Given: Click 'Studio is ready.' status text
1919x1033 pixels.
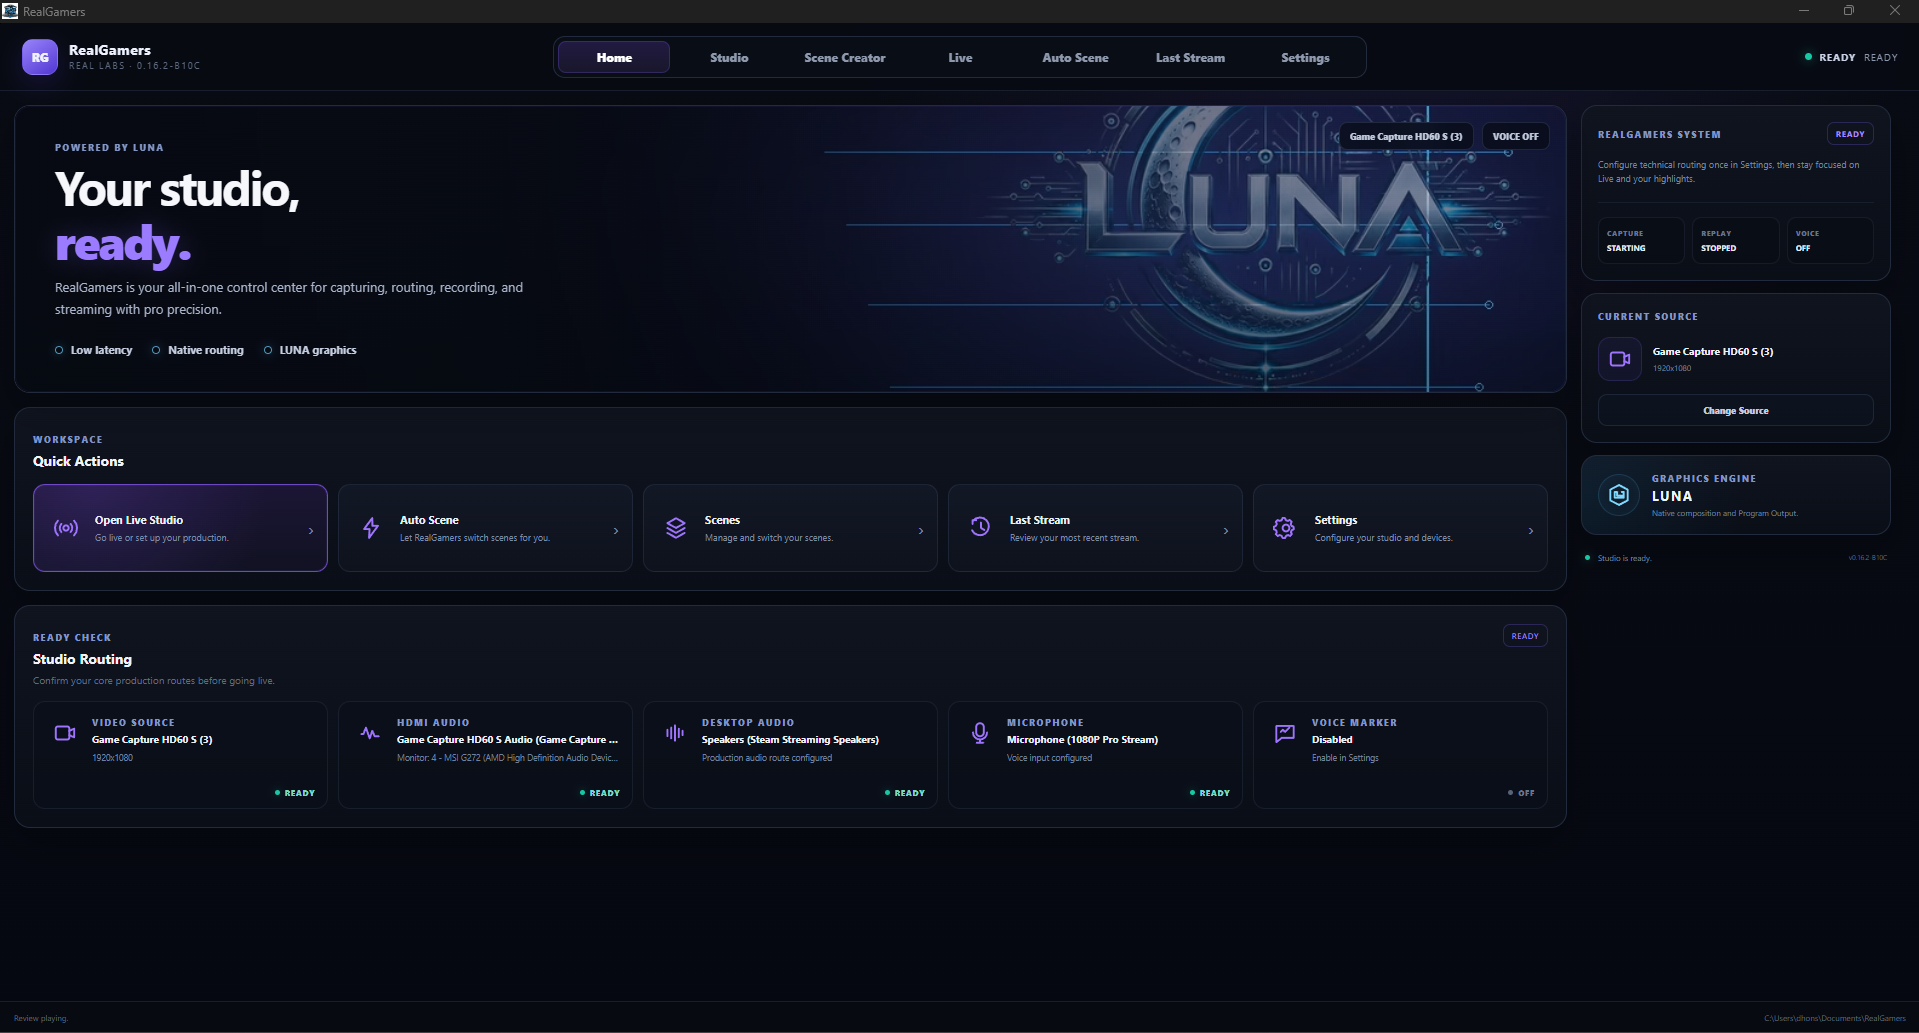Looking at the screenshot, I should tap(1624, 558).
